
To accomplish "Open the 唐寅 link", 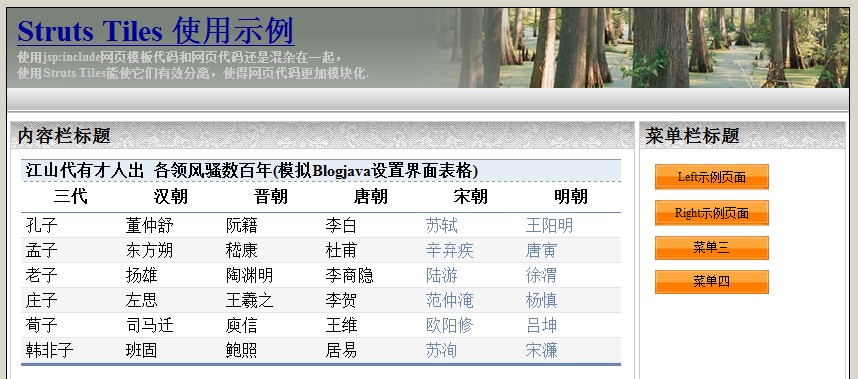I will click(x=541, y=250).
